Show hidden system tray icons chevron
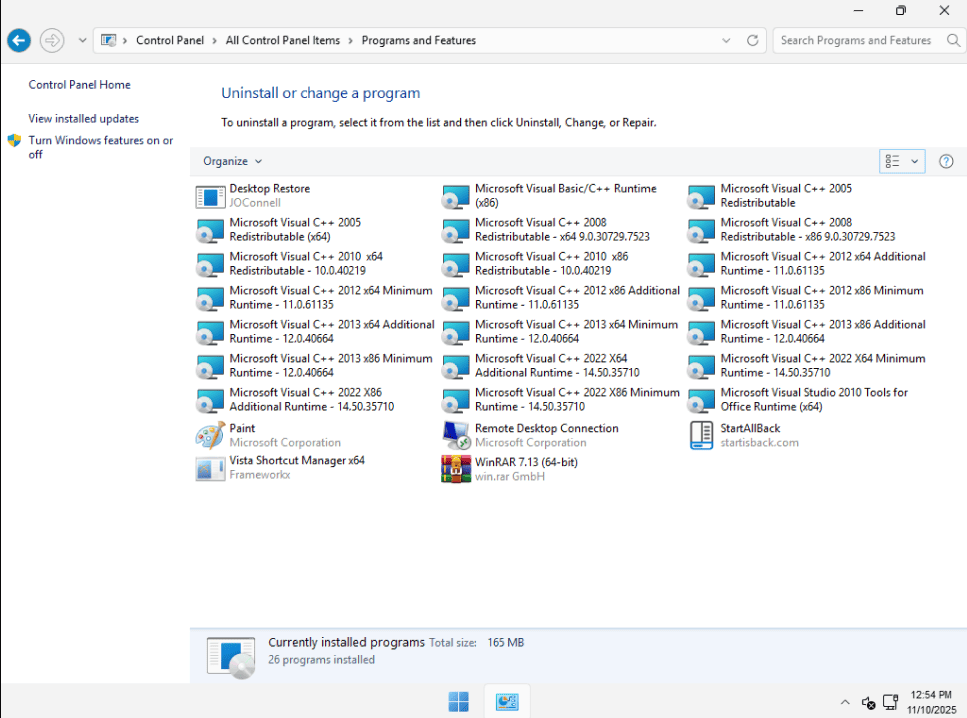 tap(844, 702)
